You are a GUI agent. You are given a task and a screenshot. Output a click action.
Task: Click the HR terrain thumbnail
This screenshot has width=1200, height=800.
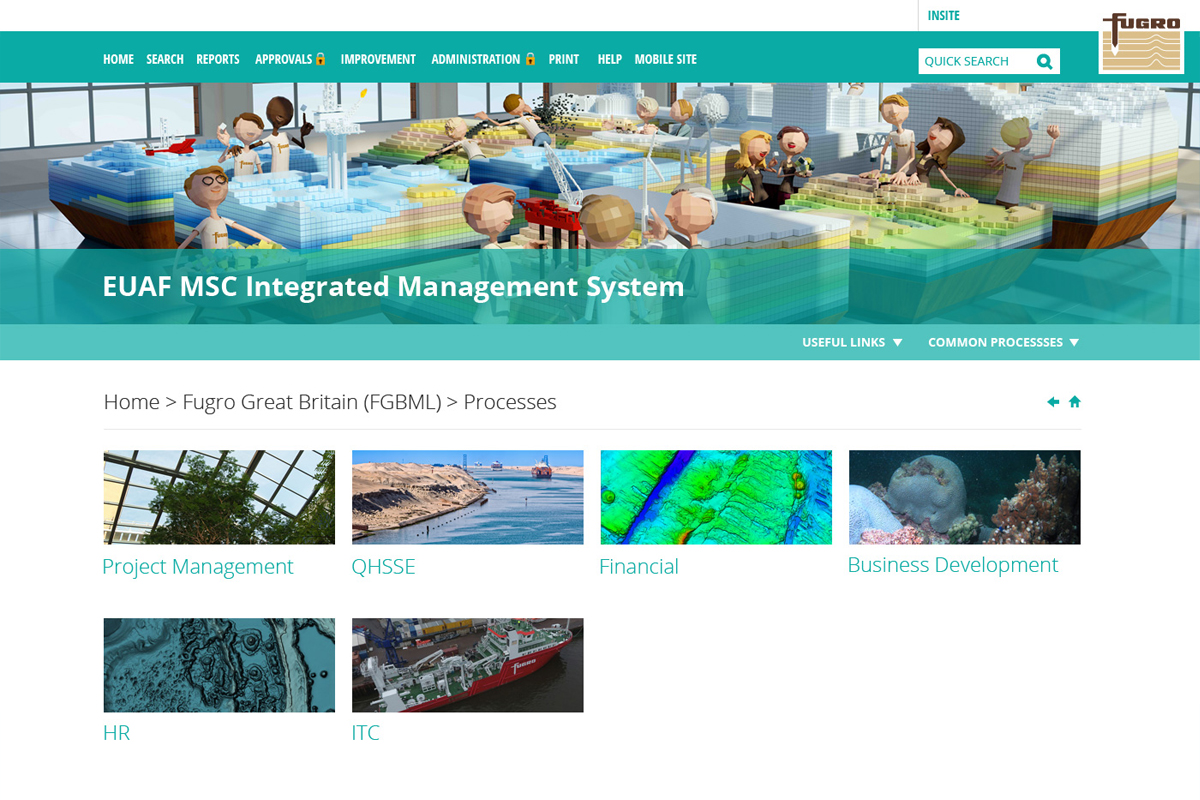219,665
